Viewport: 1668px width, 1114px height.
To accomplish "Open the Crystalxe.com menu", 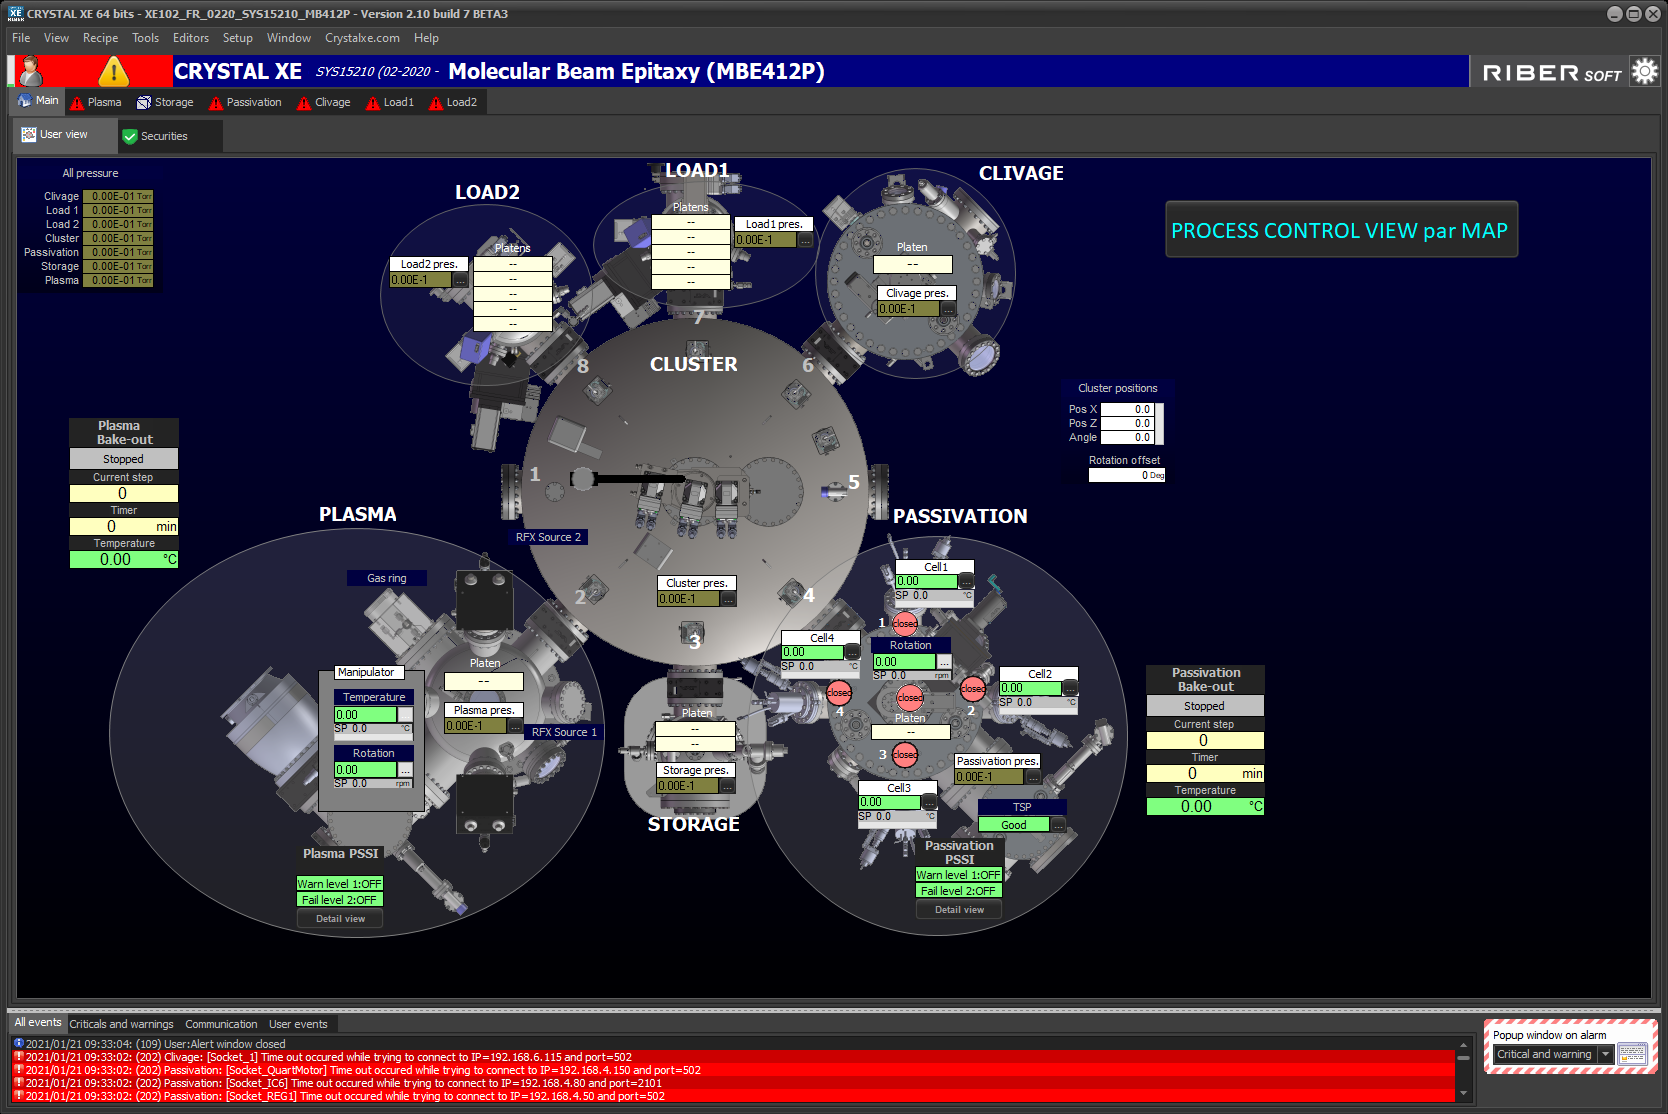I will (x=362, y=38).
